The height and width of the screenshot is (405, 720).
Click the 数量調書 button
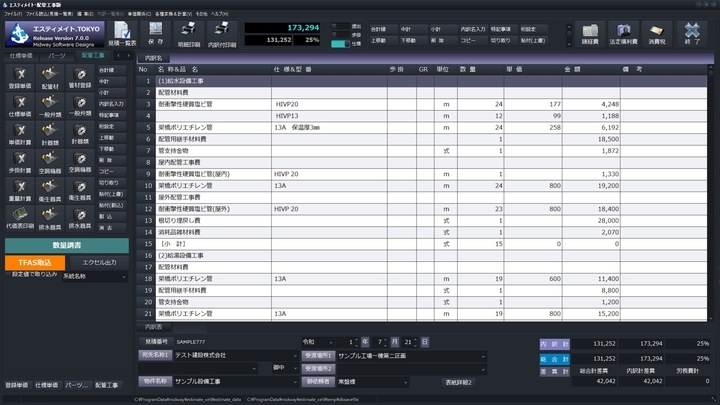[x=67, y=246]
